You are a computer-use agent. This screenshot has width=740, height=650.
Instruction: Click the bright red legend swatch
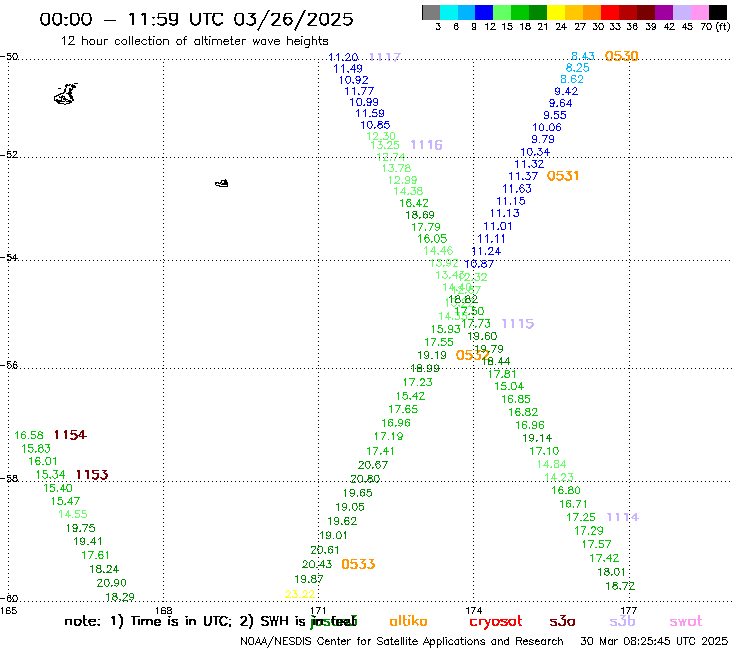pyautogui.click(x=609, y=12)
